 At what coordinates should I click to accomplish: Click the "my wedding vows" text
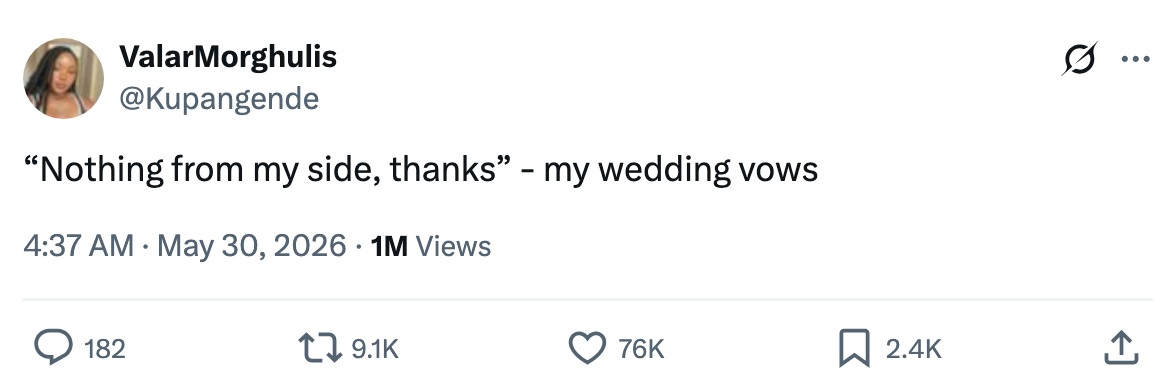coord(681,170)
